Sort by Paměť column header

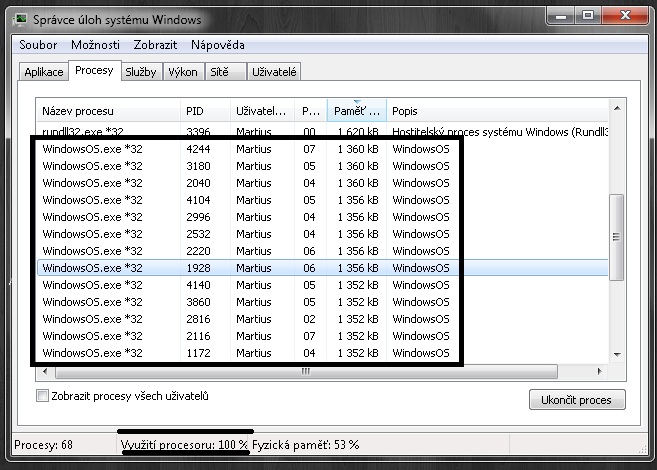357,111
